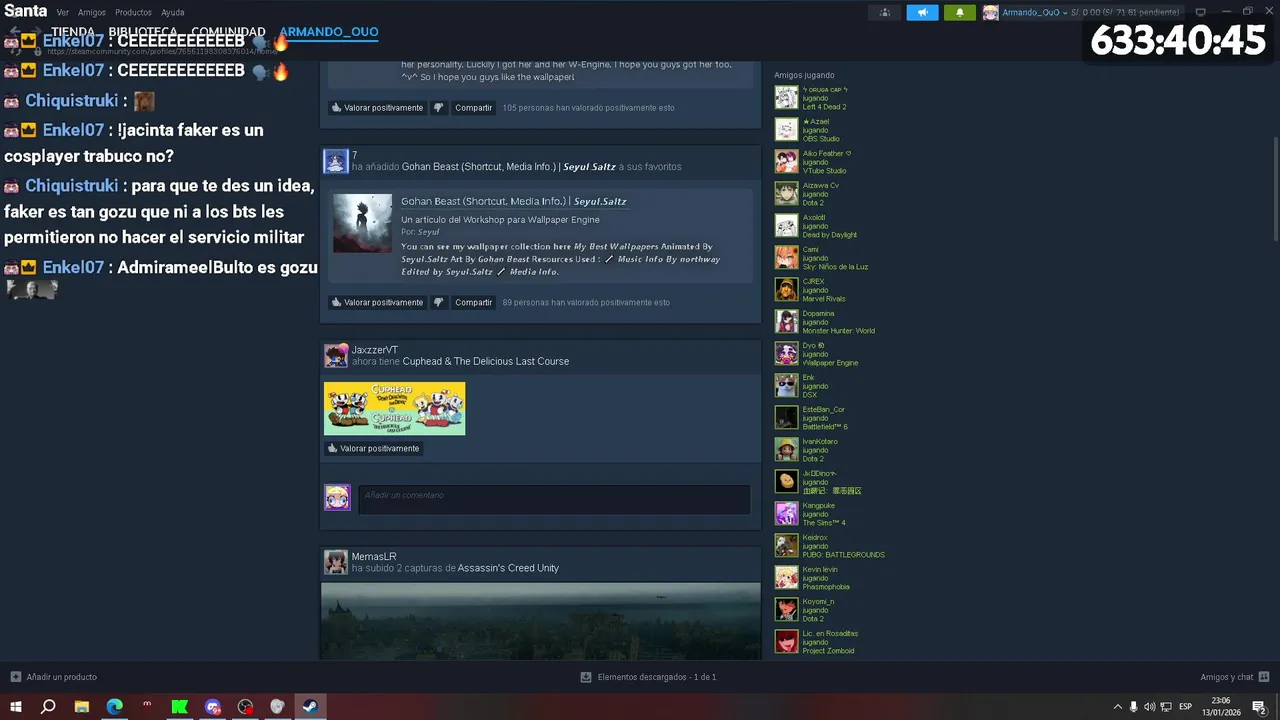Open Assassin's Creed Unity game link
This screenshot has width=1280, height=720.
click(x=508, y=568)
